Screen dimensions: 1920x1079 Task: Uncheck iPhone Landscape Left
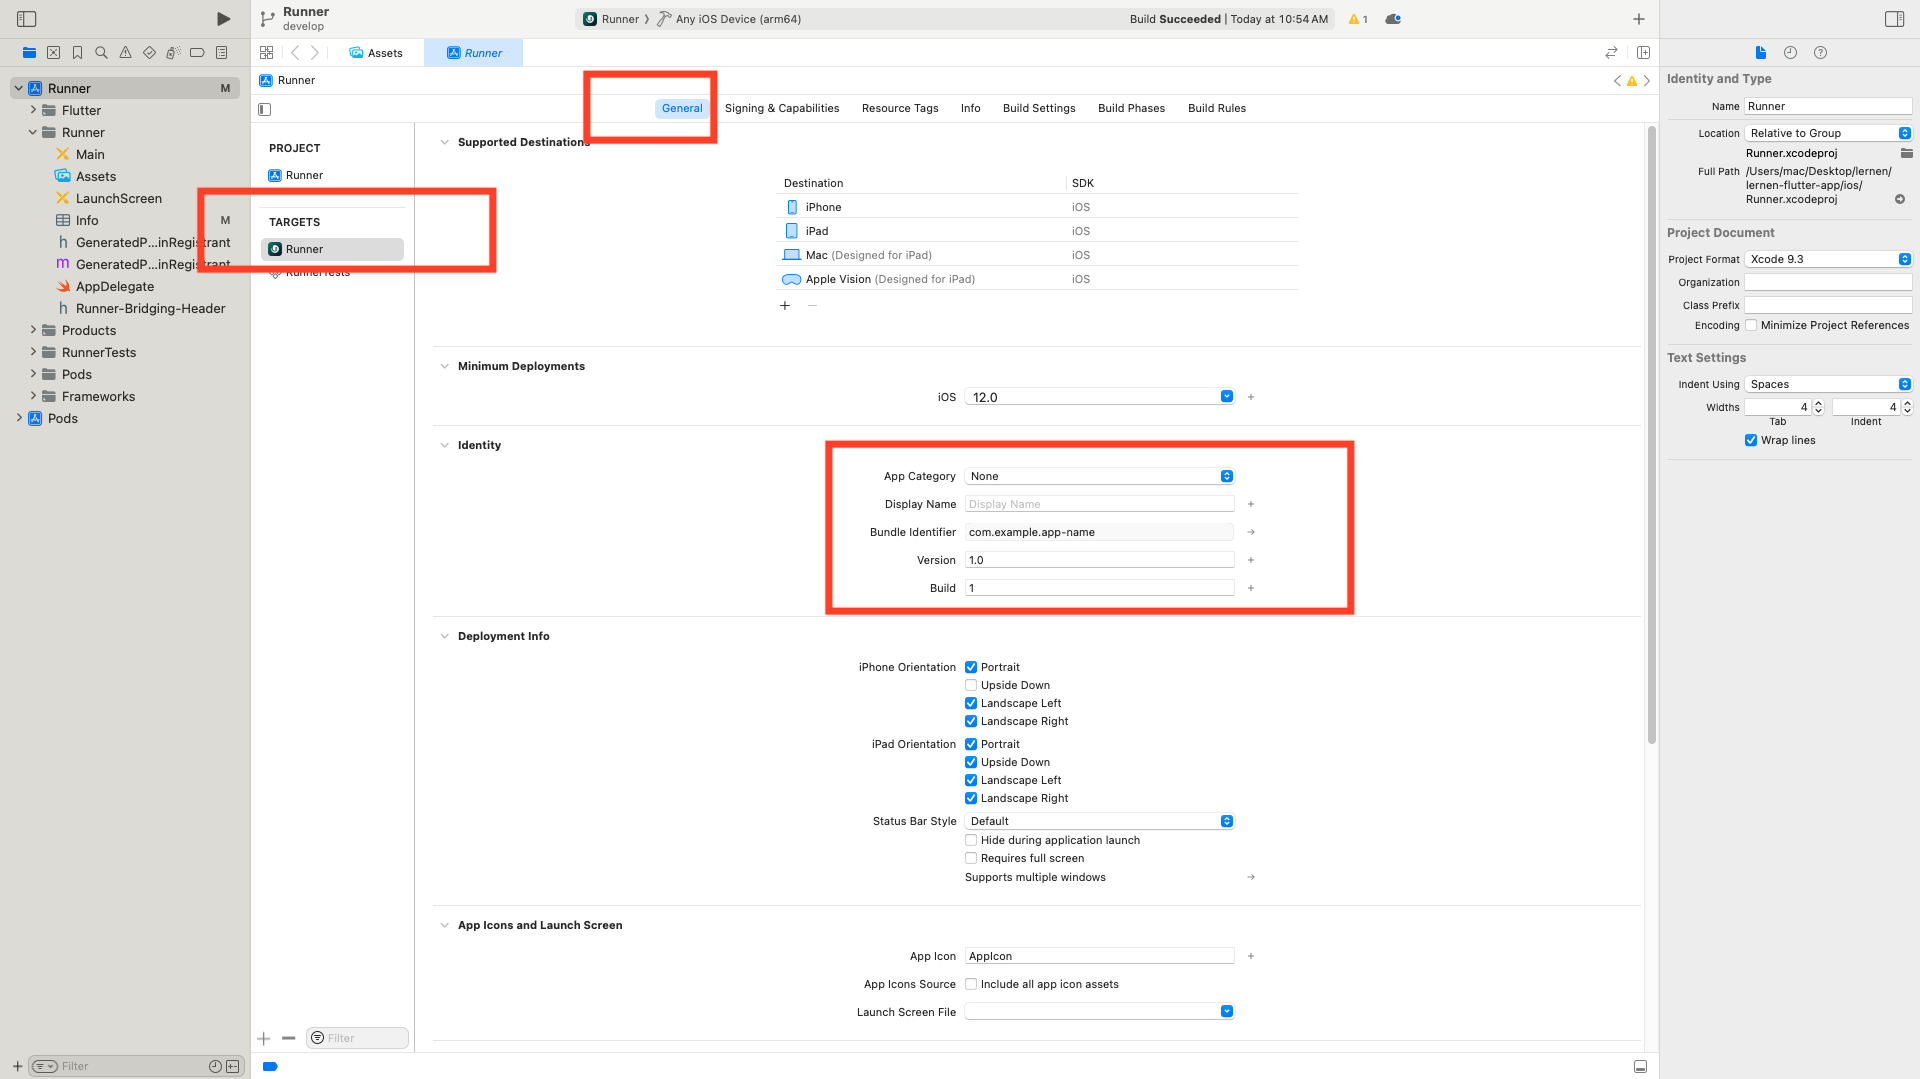[970, 703]
